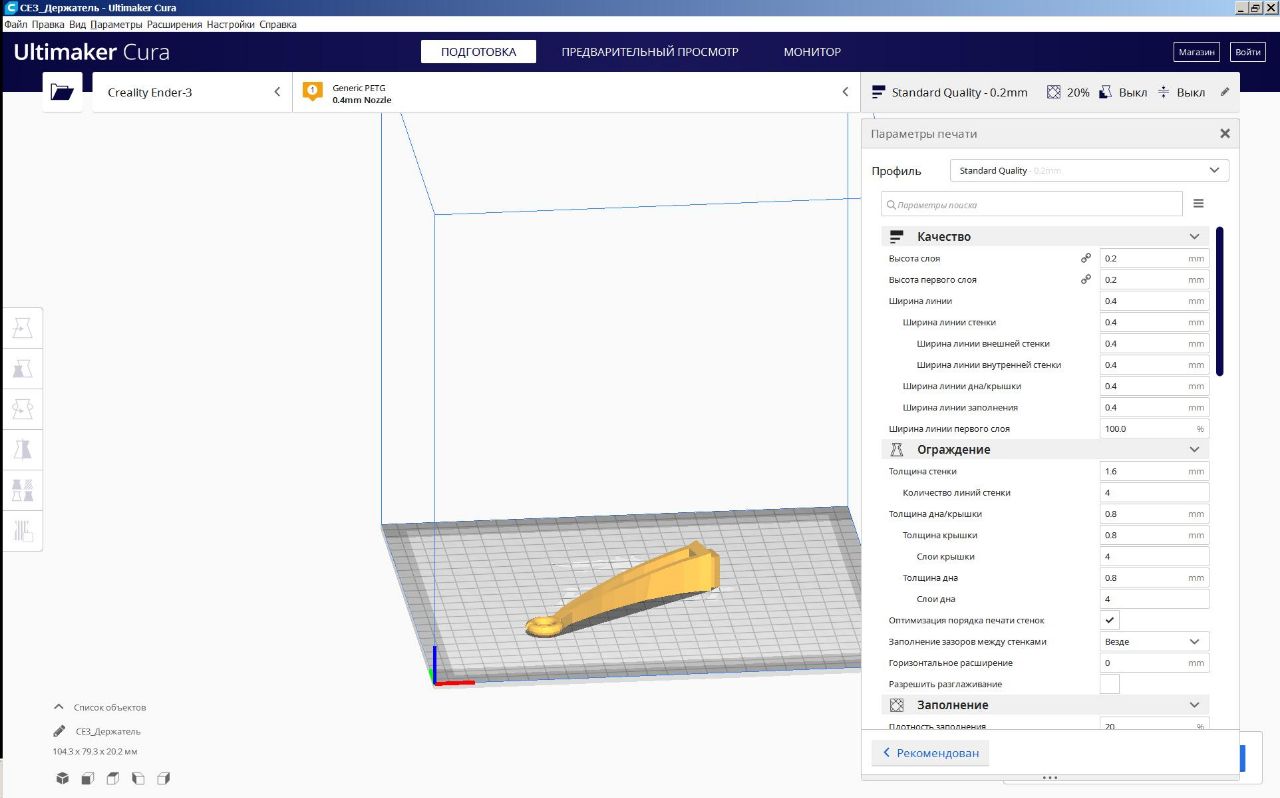Screen dimensions: 1280x798
Task: Open the Вид menu
Action: pyautogui.click(x=77, y=24)
